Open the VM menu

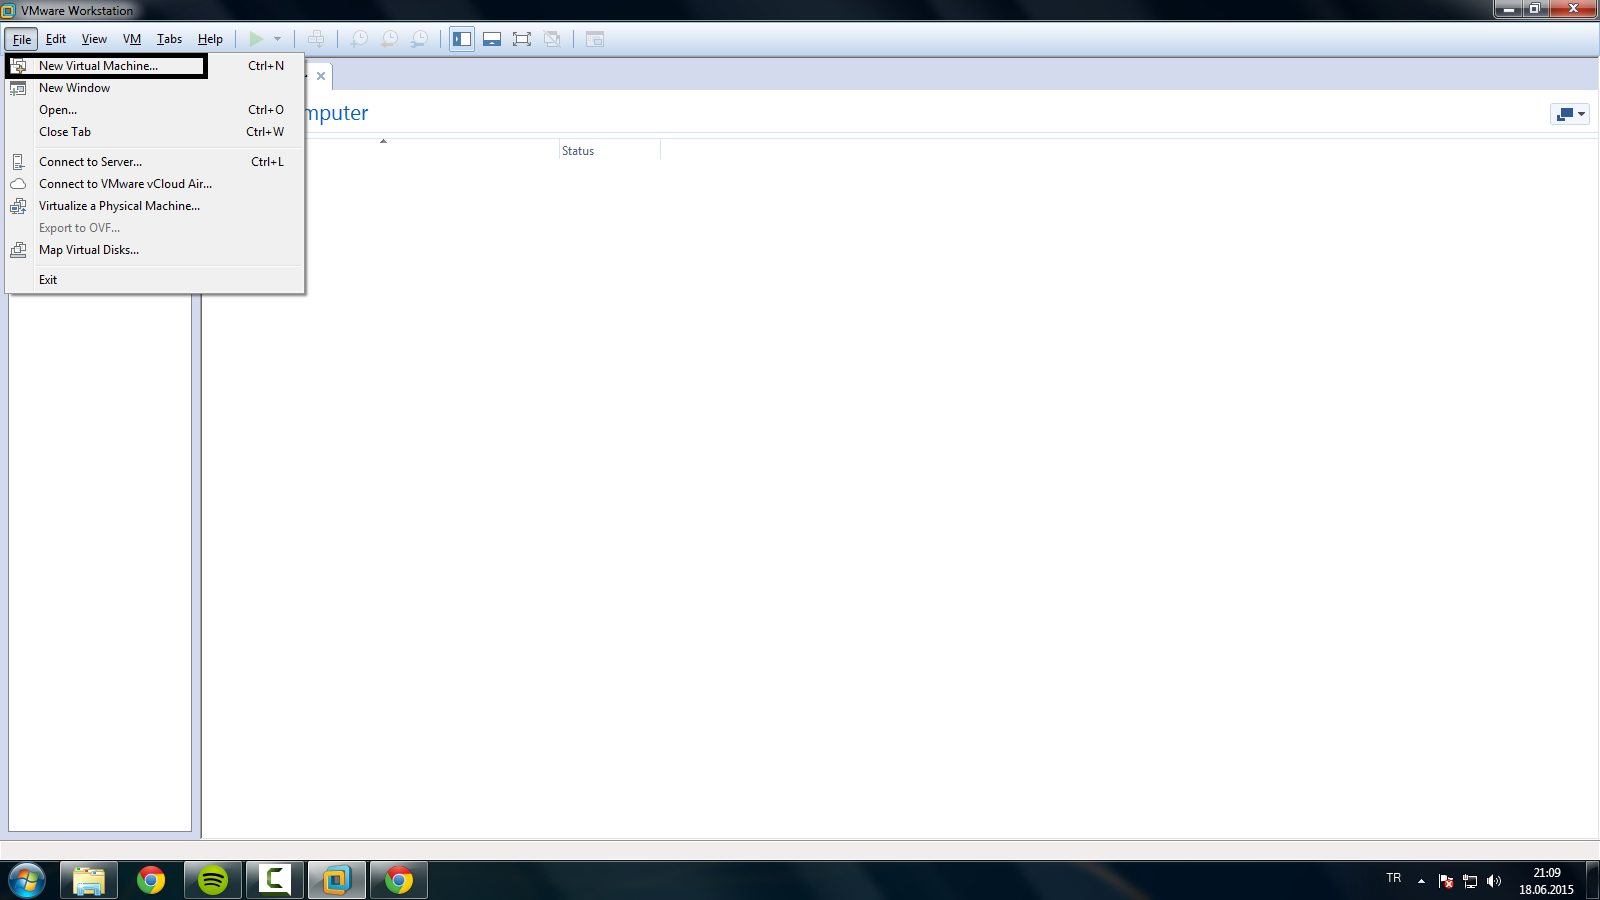(x=132, y=39)
